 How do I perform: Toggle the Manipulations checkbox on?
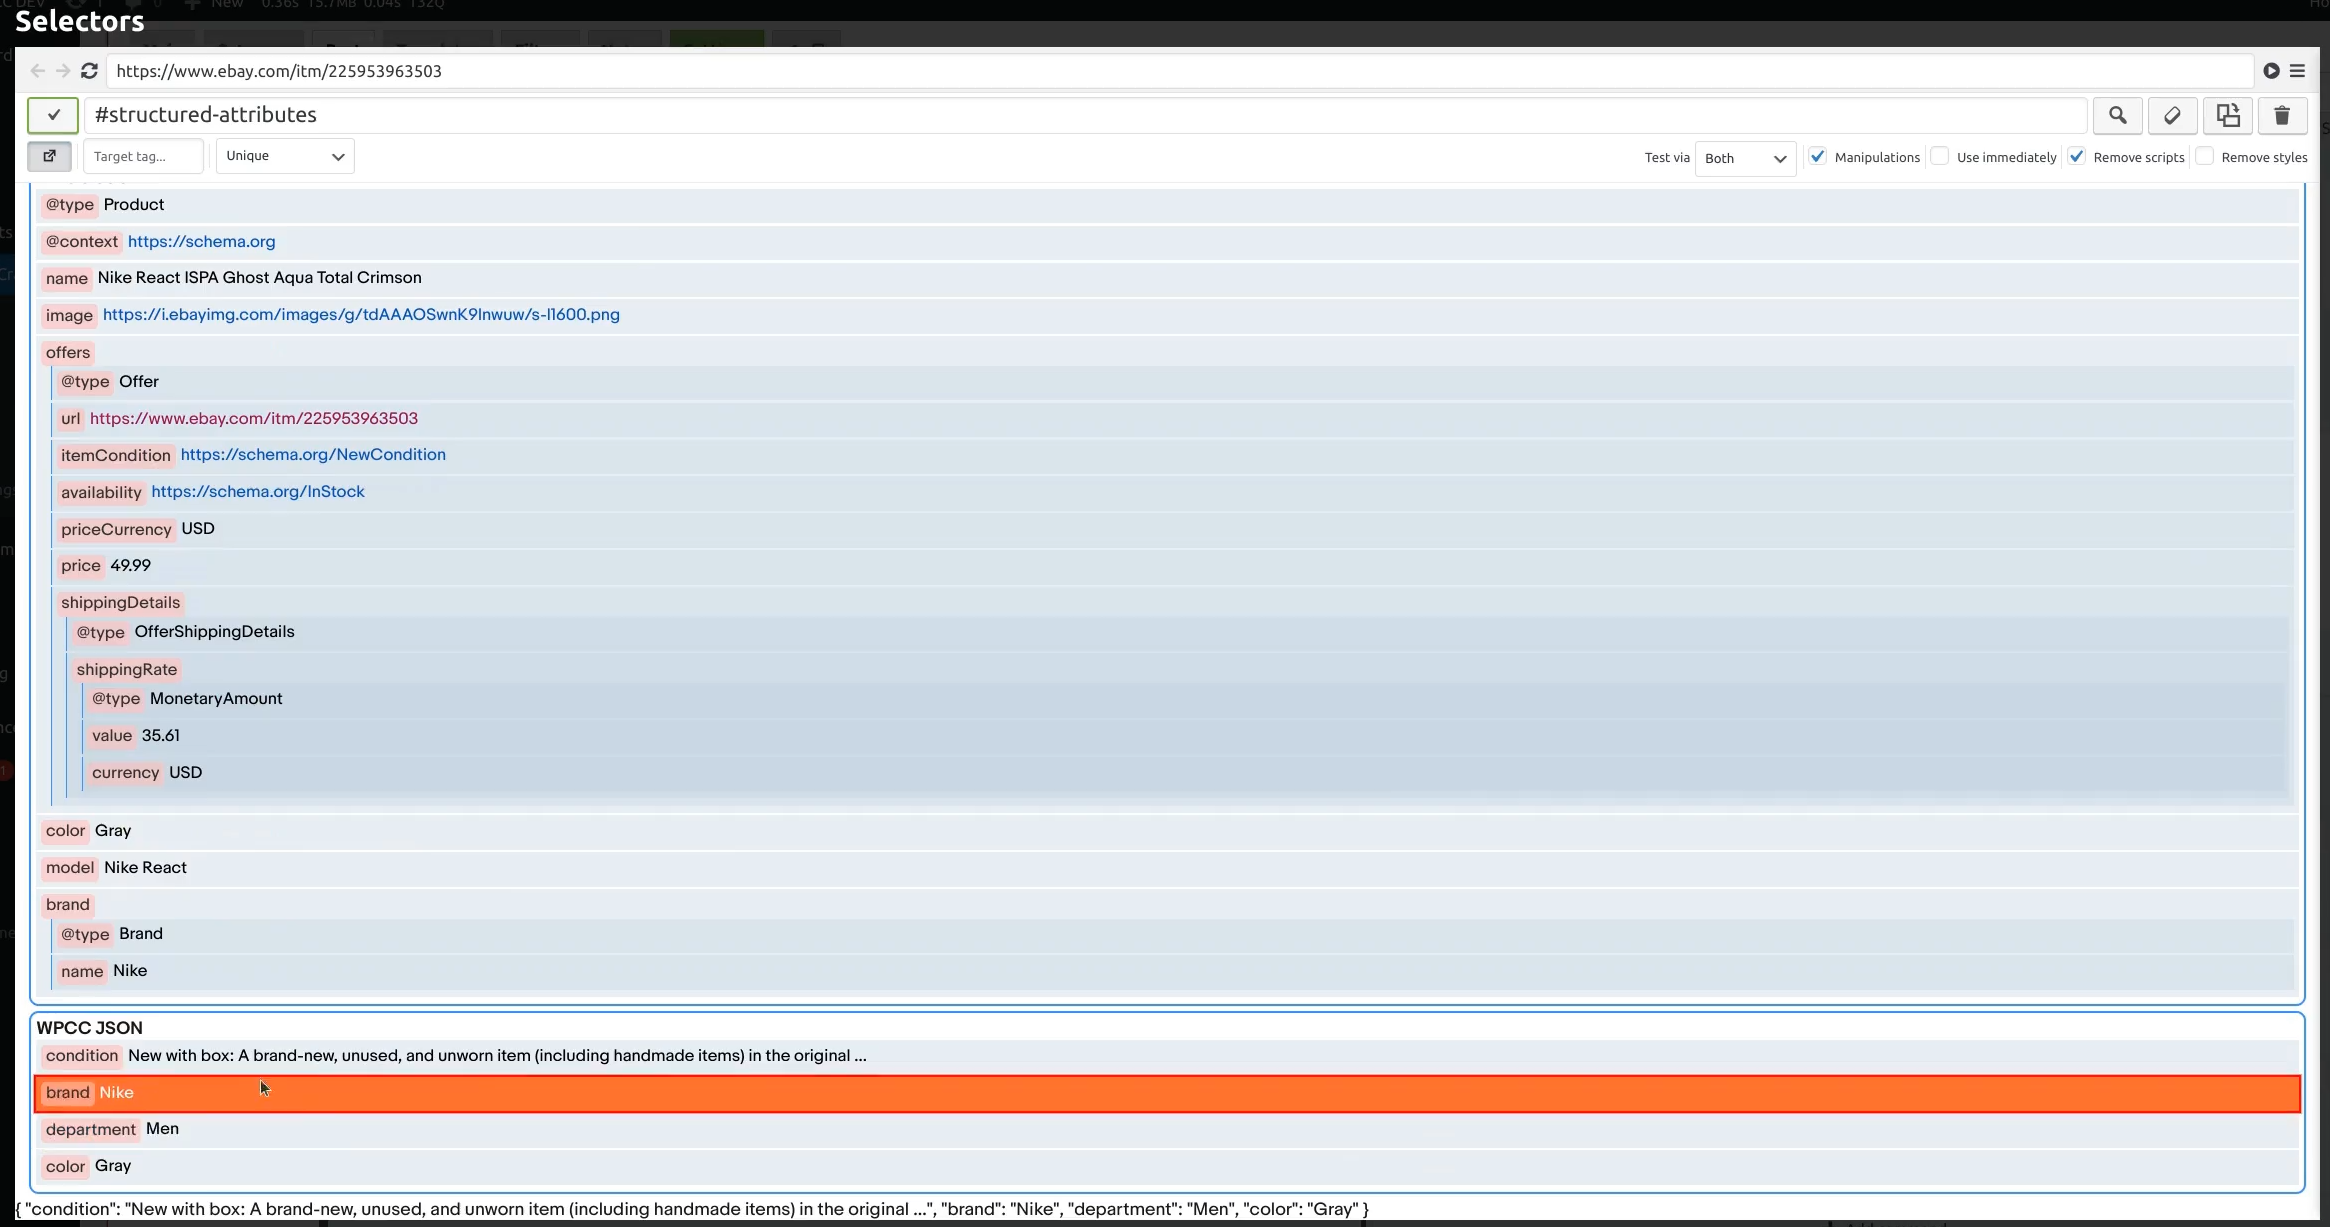coord(1818,156)
